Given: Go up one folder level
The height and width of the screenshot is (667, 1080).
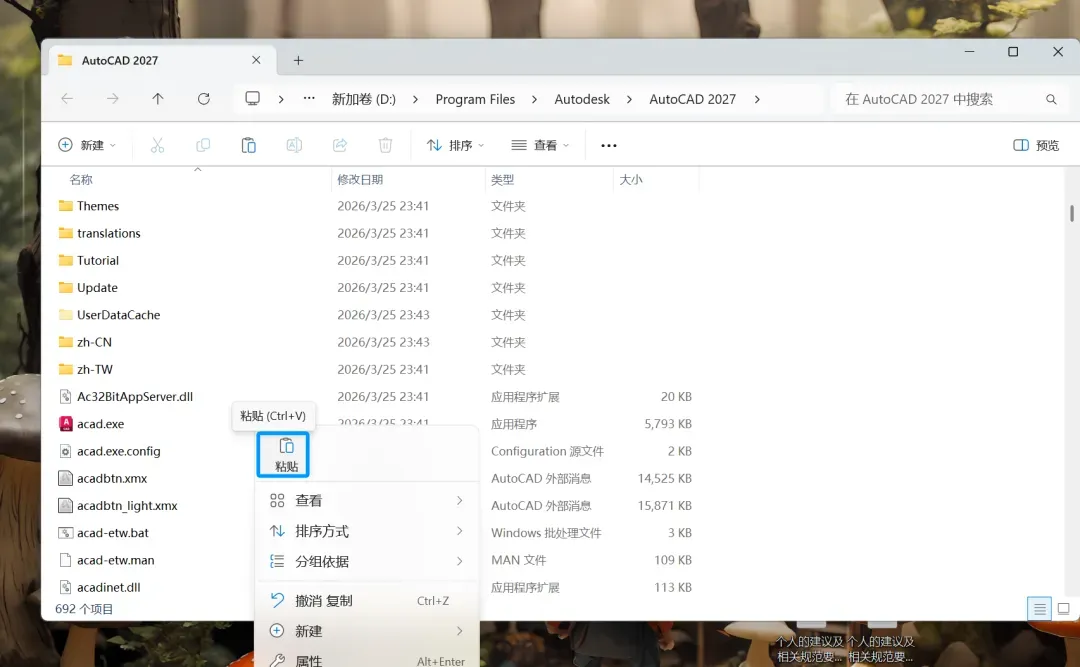Looking at the screenshot, I should 158,99.
